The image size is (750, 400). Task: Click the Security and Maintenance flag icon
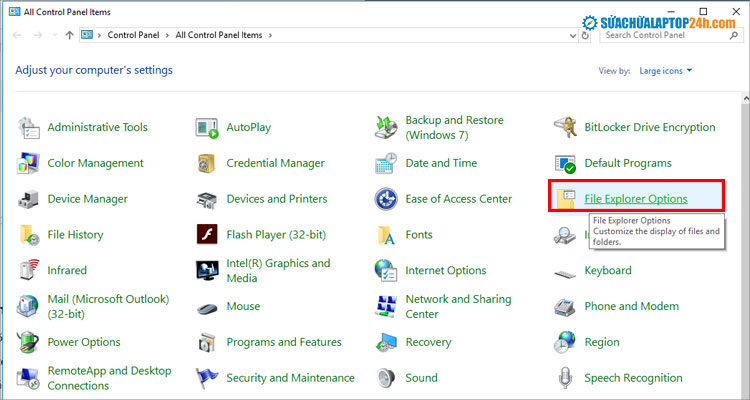pyautogui.click(x=207, y=378)
